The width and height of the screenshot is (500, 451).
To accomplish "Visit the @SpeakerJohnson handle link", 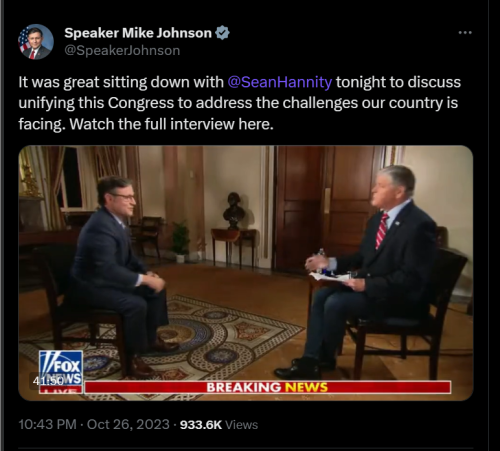I will pos(122,50).
